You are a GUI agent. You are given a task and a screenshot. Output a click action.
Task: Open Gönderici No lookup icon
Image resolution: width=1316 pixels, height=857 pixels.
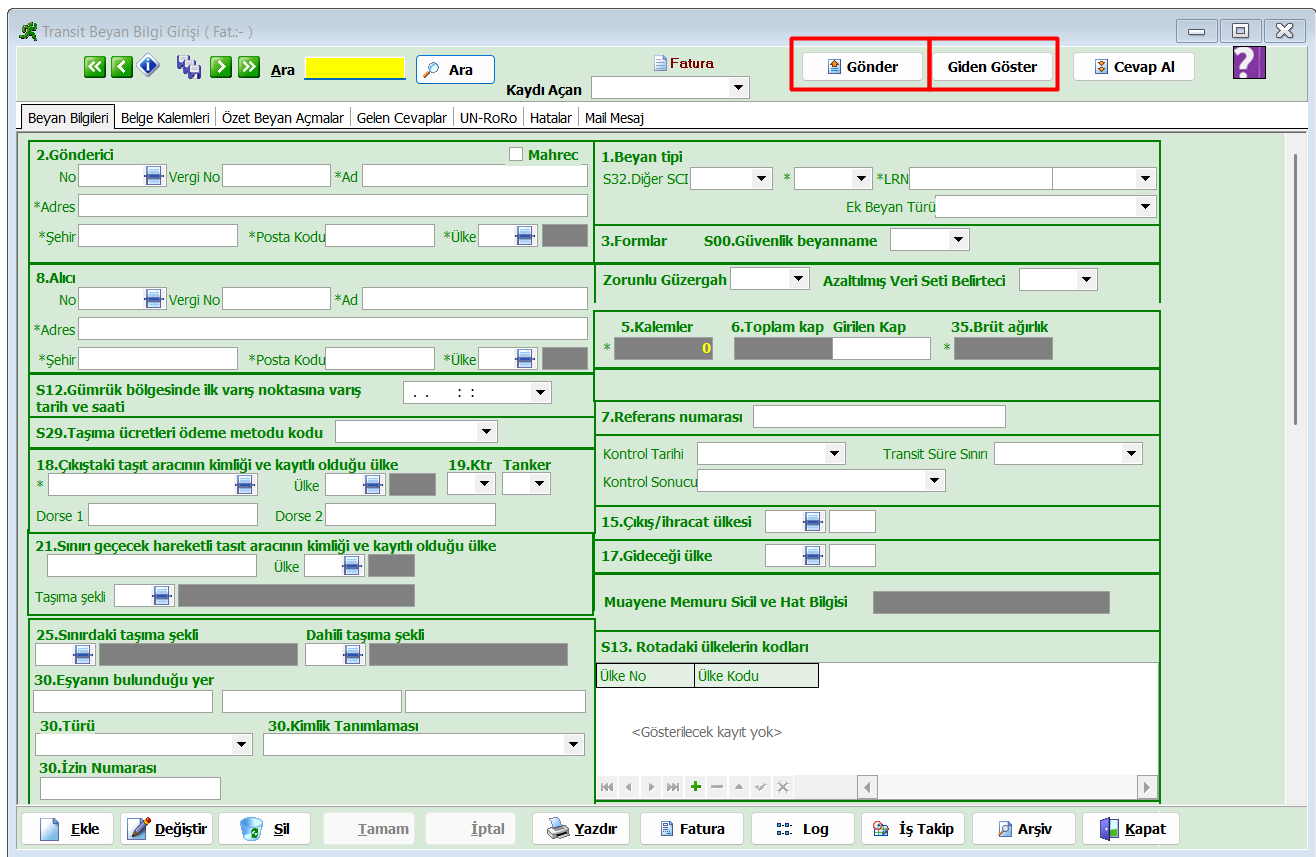153,176
